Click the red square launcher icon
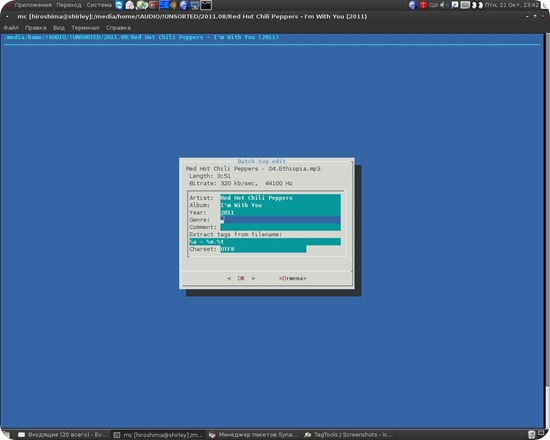 click(153, 5)
